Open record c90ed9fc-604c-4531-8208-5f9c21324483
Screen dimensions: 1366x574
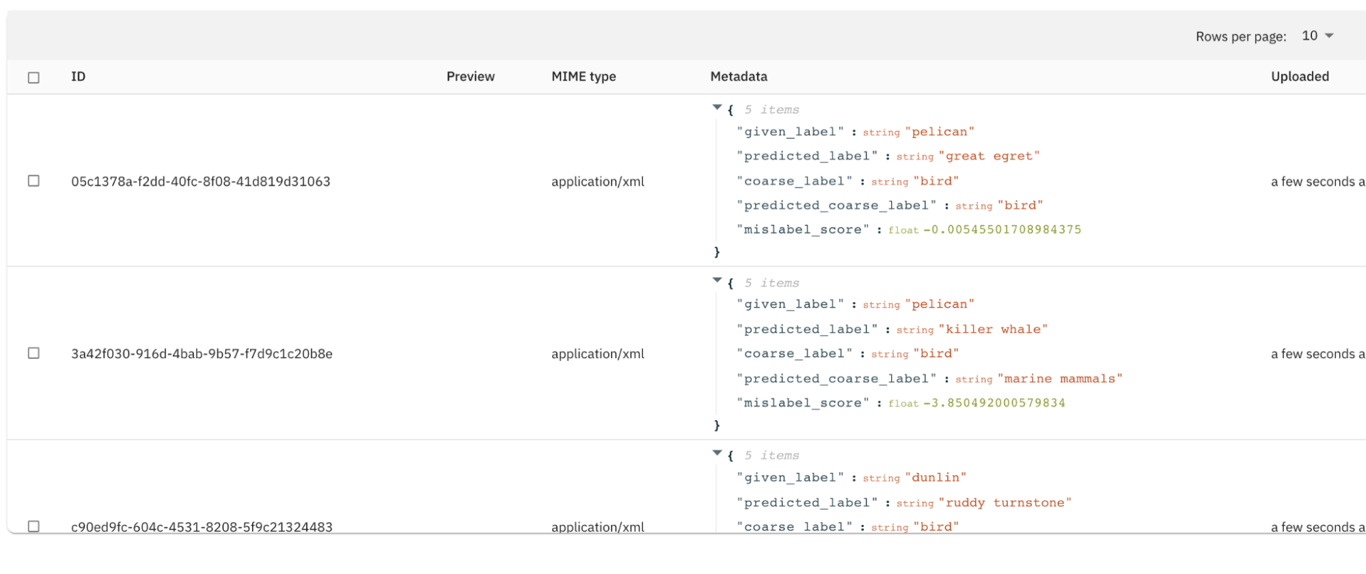[201, 526]
